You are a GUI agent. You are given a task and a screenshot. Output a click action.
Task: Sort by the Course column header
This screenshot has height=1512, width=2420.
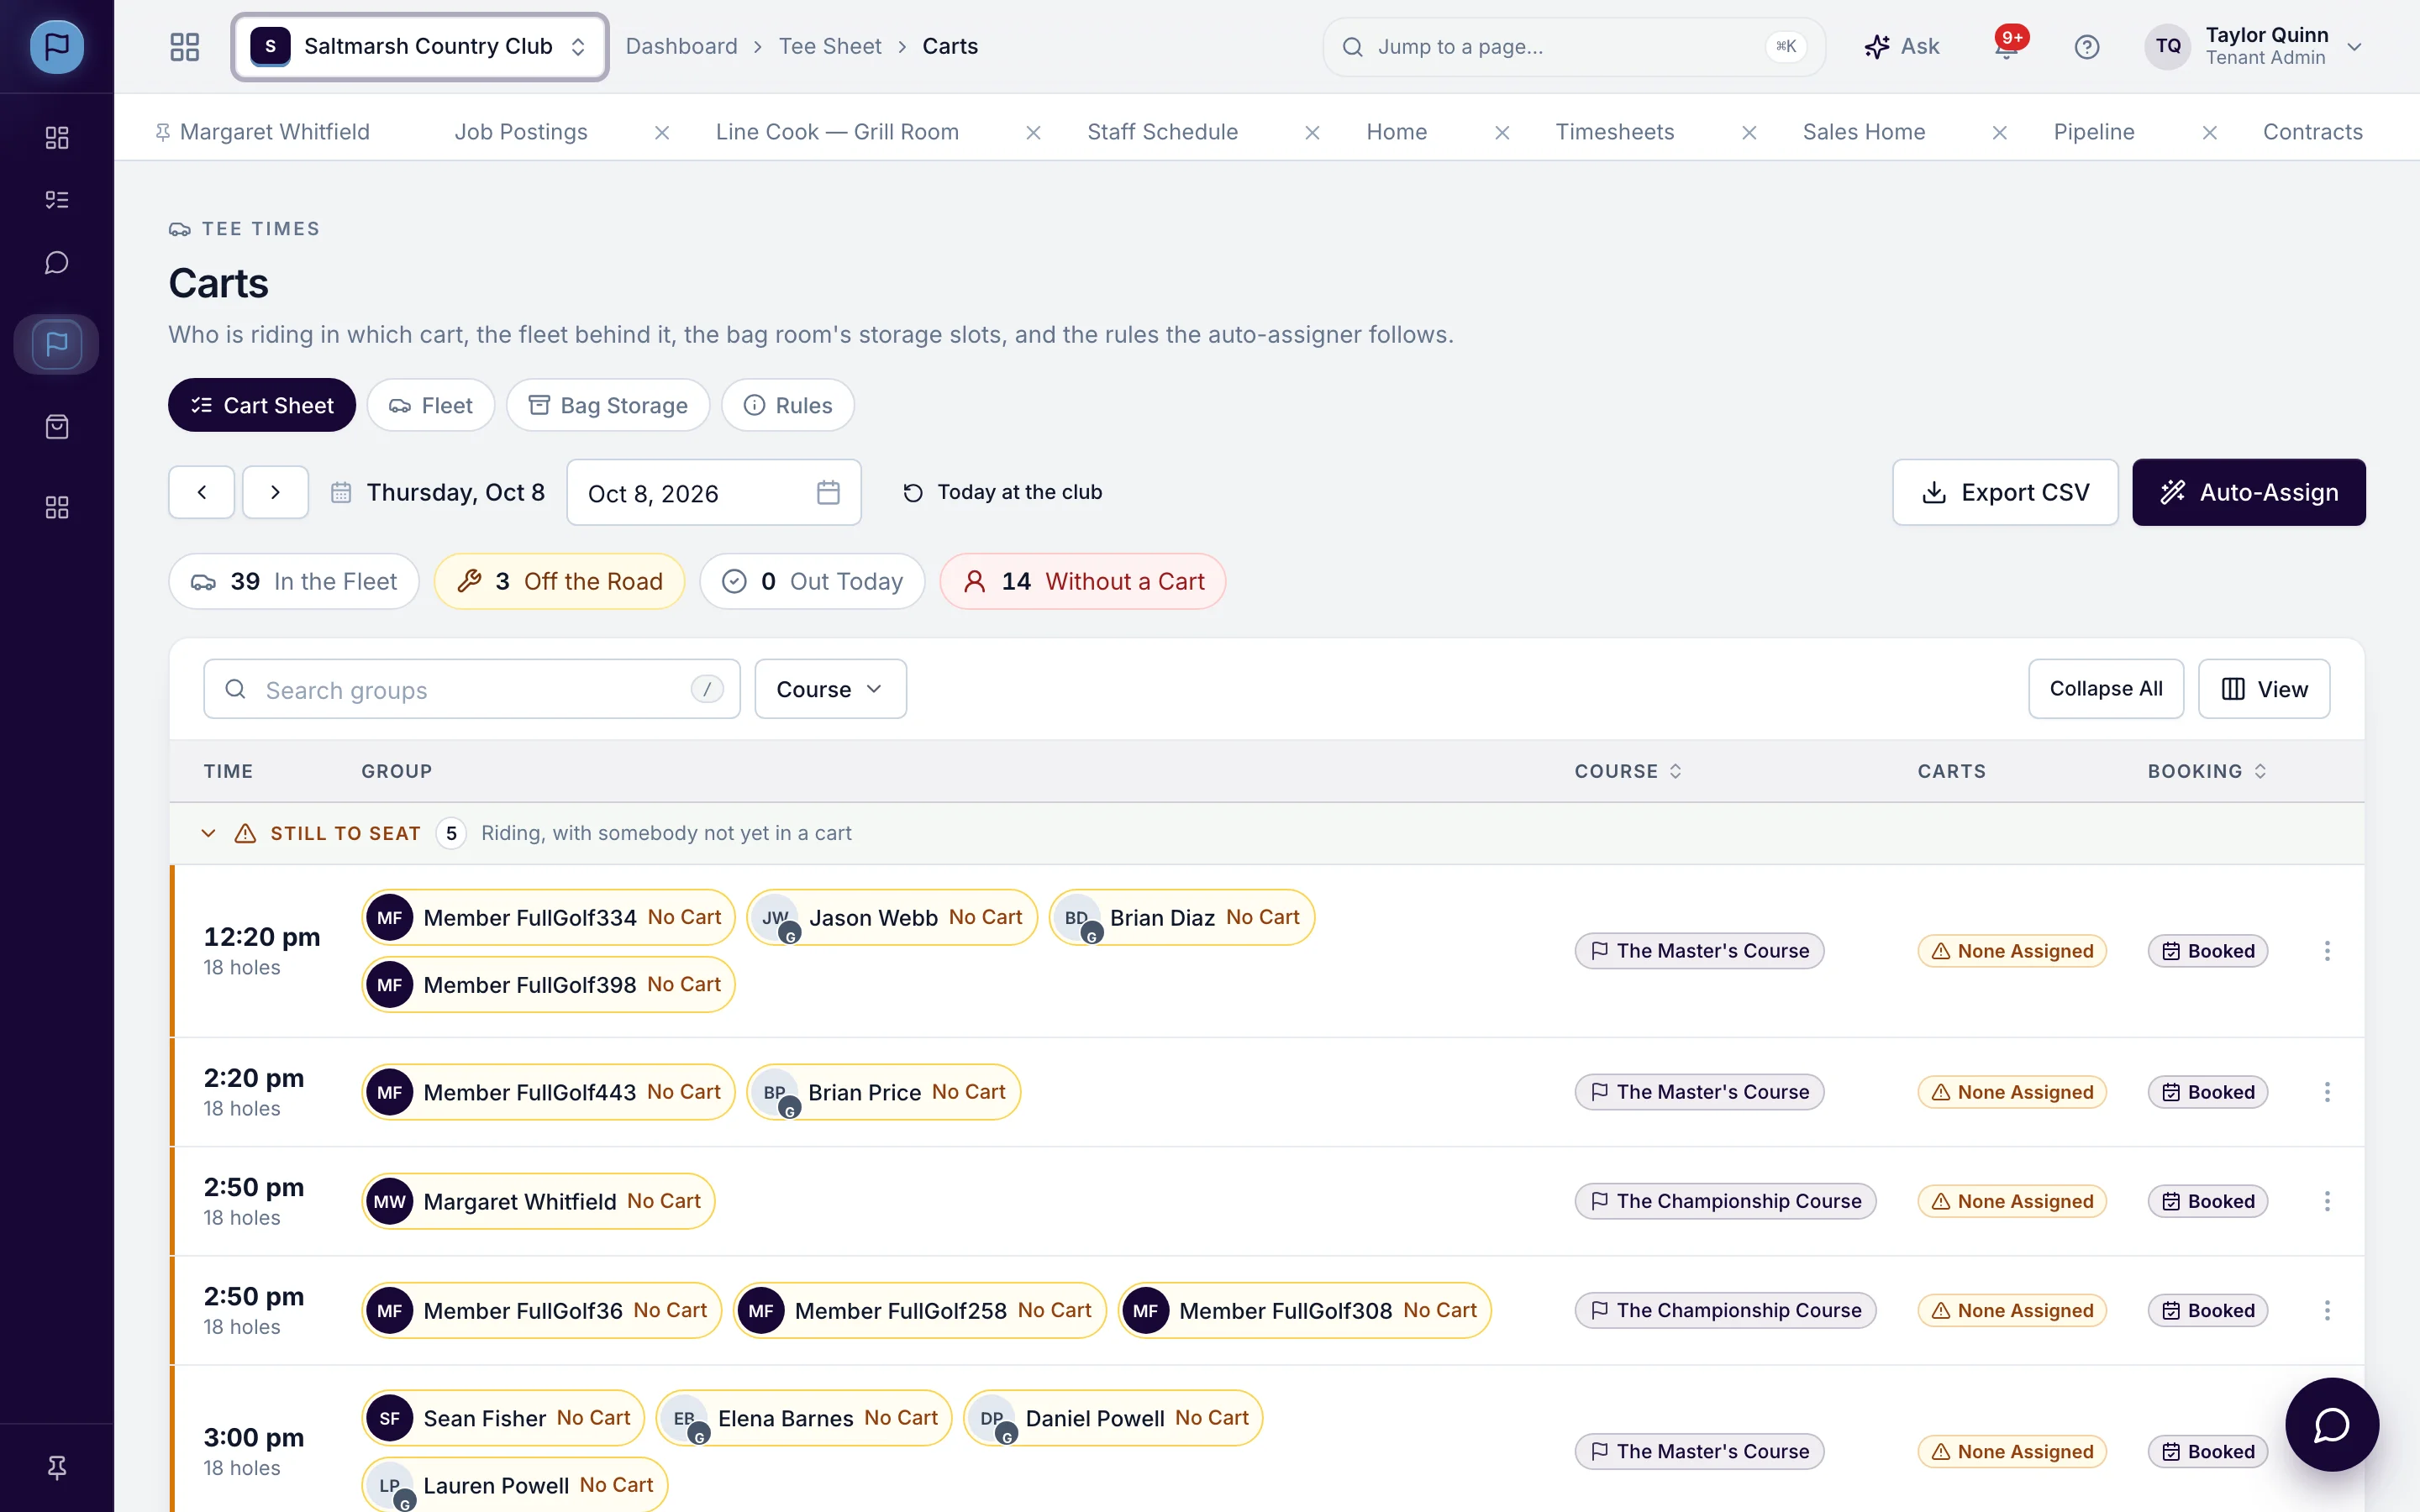(x=1628, y=771)
